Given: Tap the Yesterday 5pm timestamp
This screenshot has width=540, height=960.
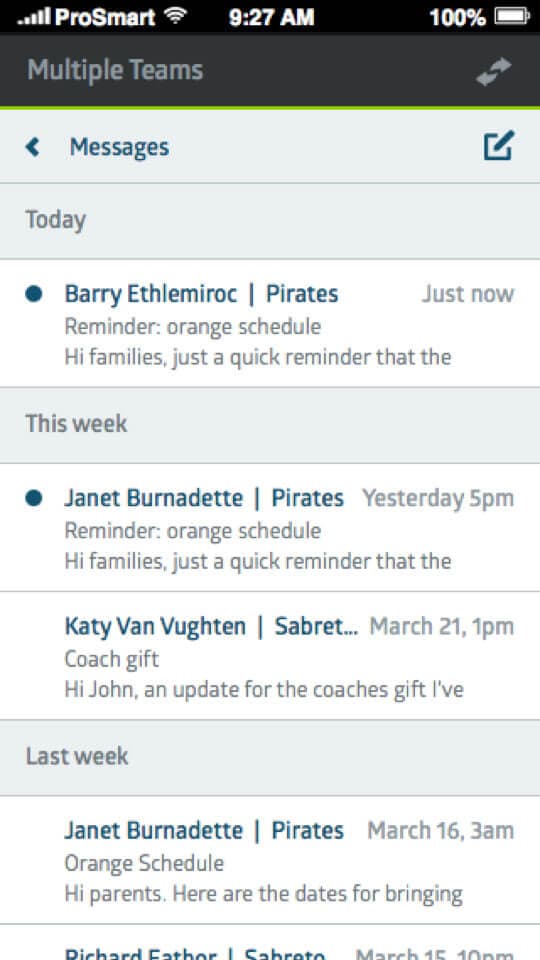Looking at the screenshot, I should pos(438,499).
